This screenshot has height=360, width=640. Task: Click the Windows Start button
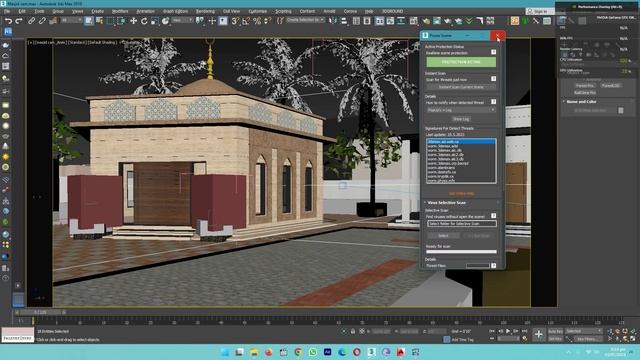coord(224,352)
